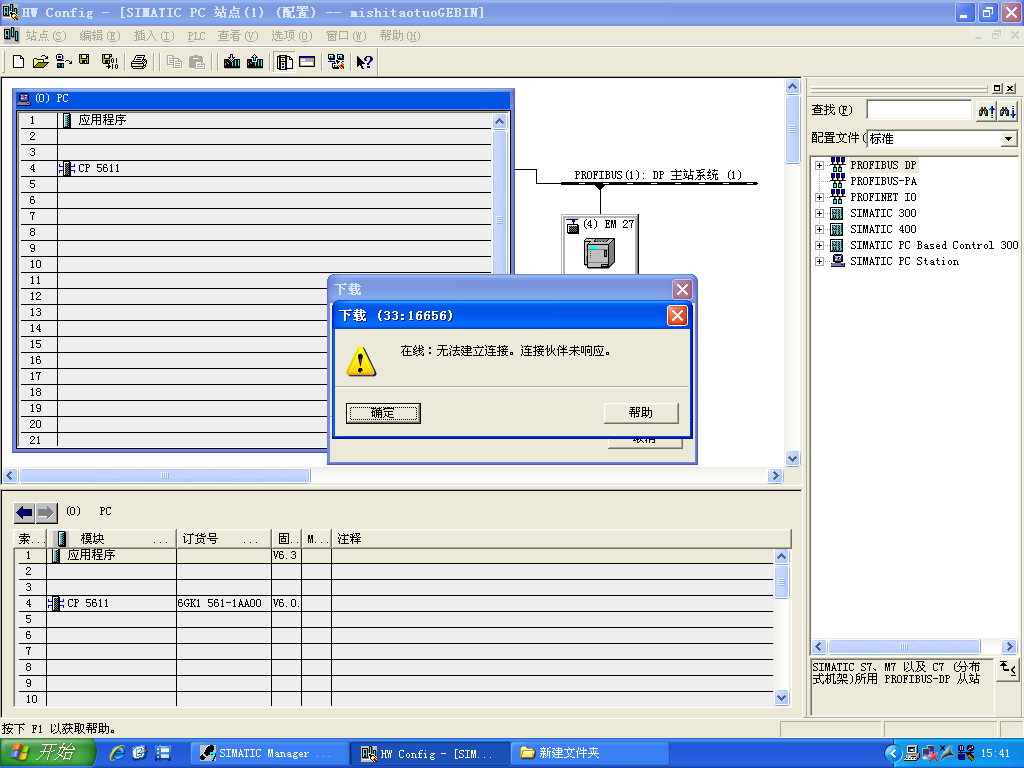
Task: Close the 下载 (33:16656) error dialog
Action: click(677, 316)
